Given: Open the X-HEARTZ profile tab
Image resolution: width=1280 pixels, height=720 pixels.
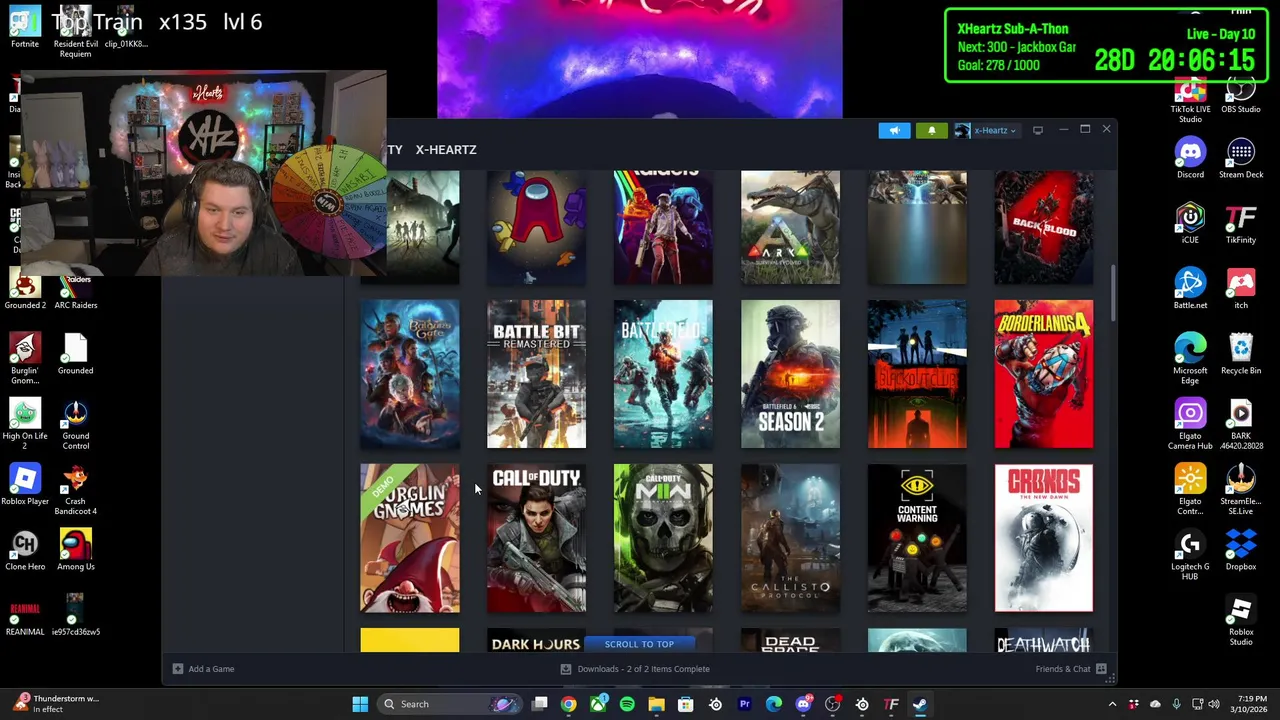Looking at the screenshot, I should (x=446, y=150).
